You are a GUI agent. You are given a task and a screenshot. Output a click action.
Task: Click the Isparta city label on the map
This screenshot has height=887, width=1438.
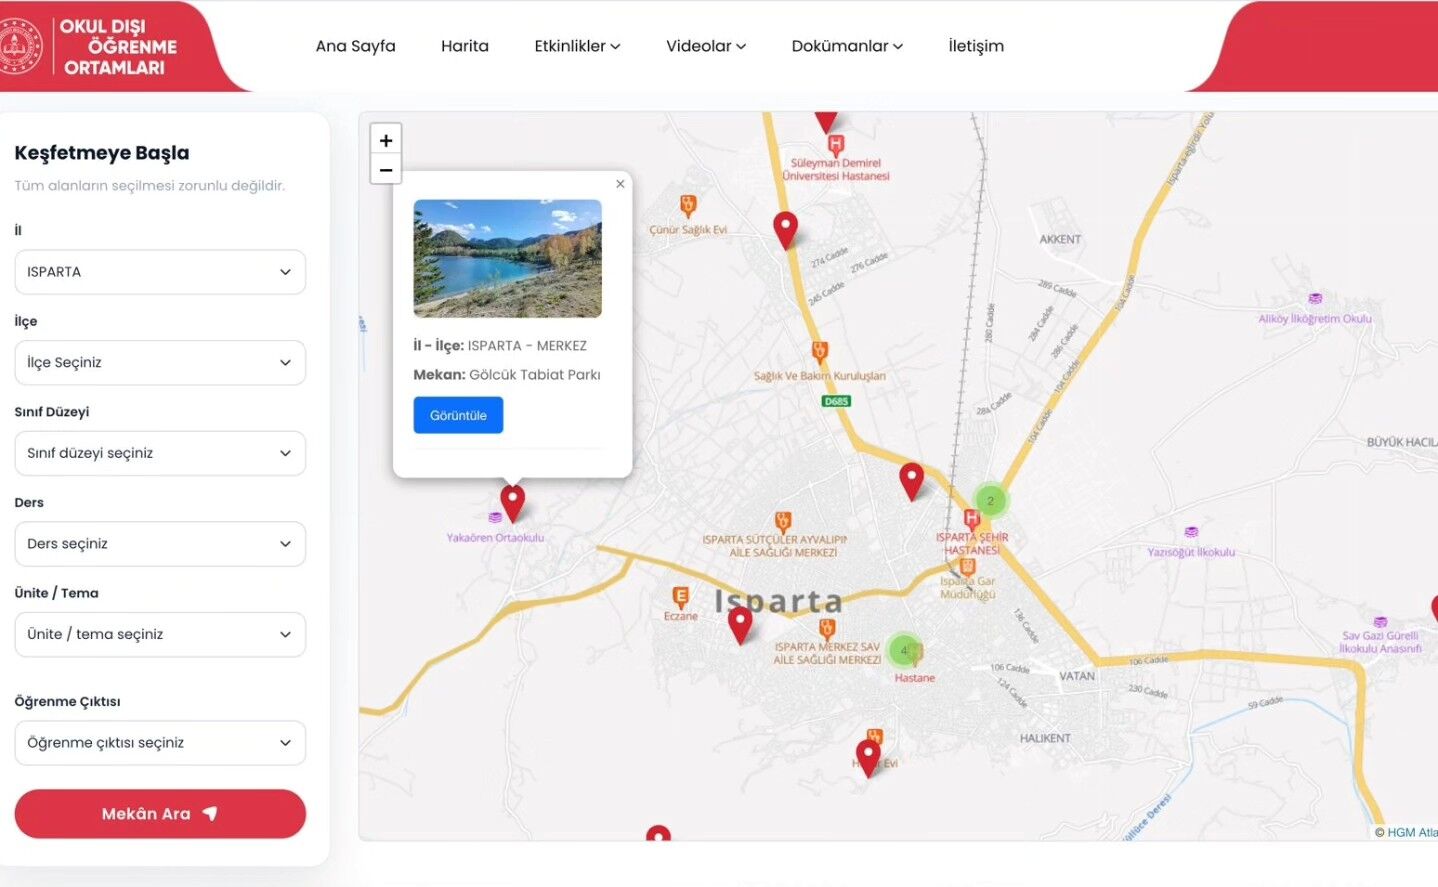click(x=778, y=602)
